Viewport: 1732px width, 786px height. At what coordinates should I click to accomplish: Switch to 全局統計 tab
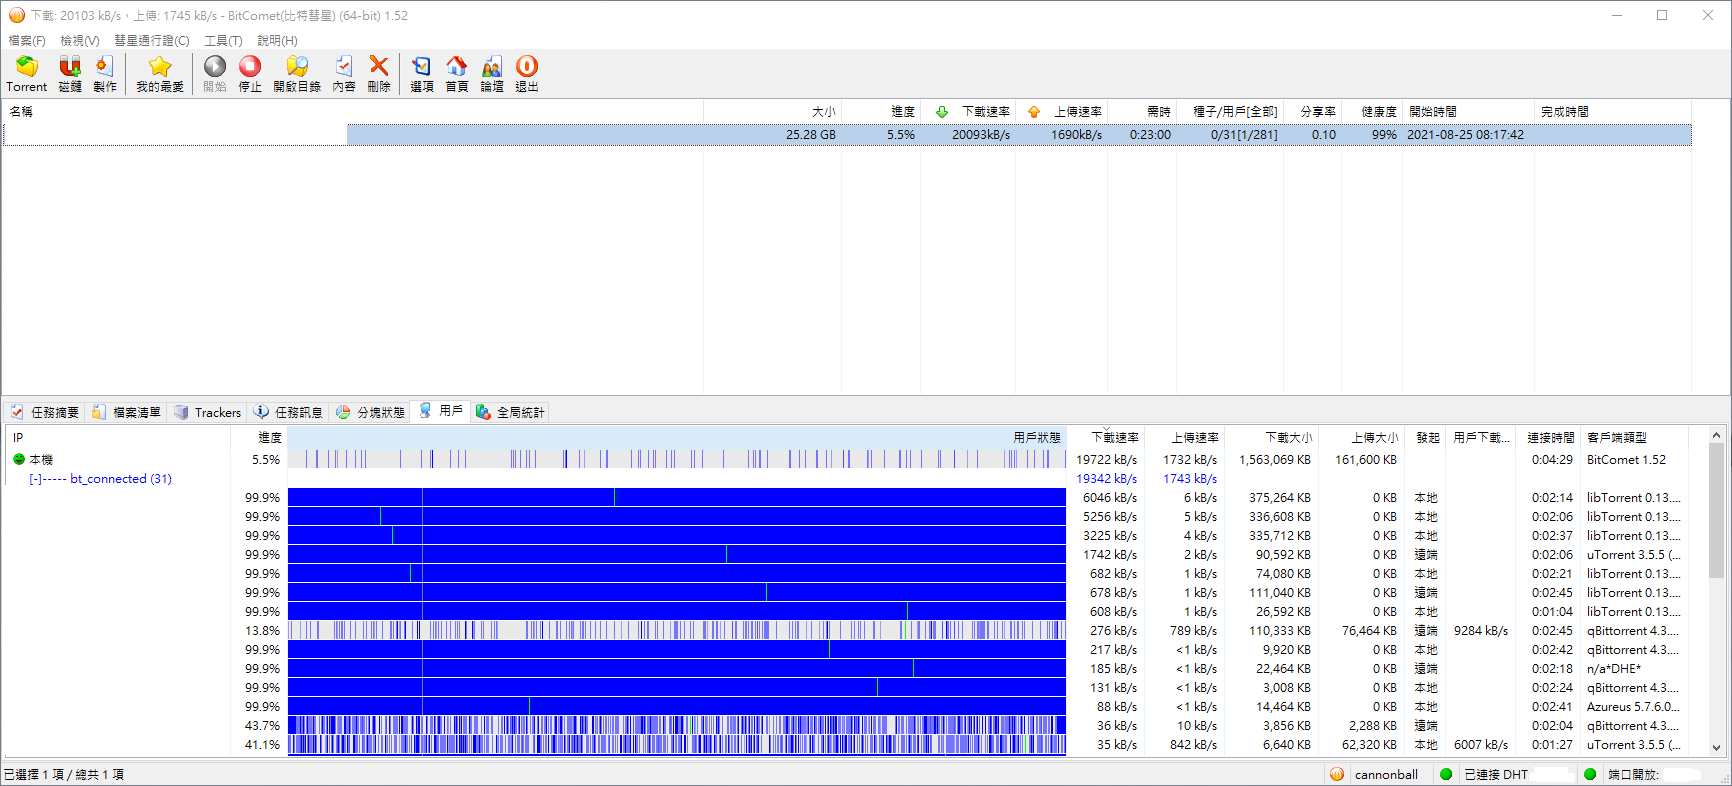pos(510,412)
